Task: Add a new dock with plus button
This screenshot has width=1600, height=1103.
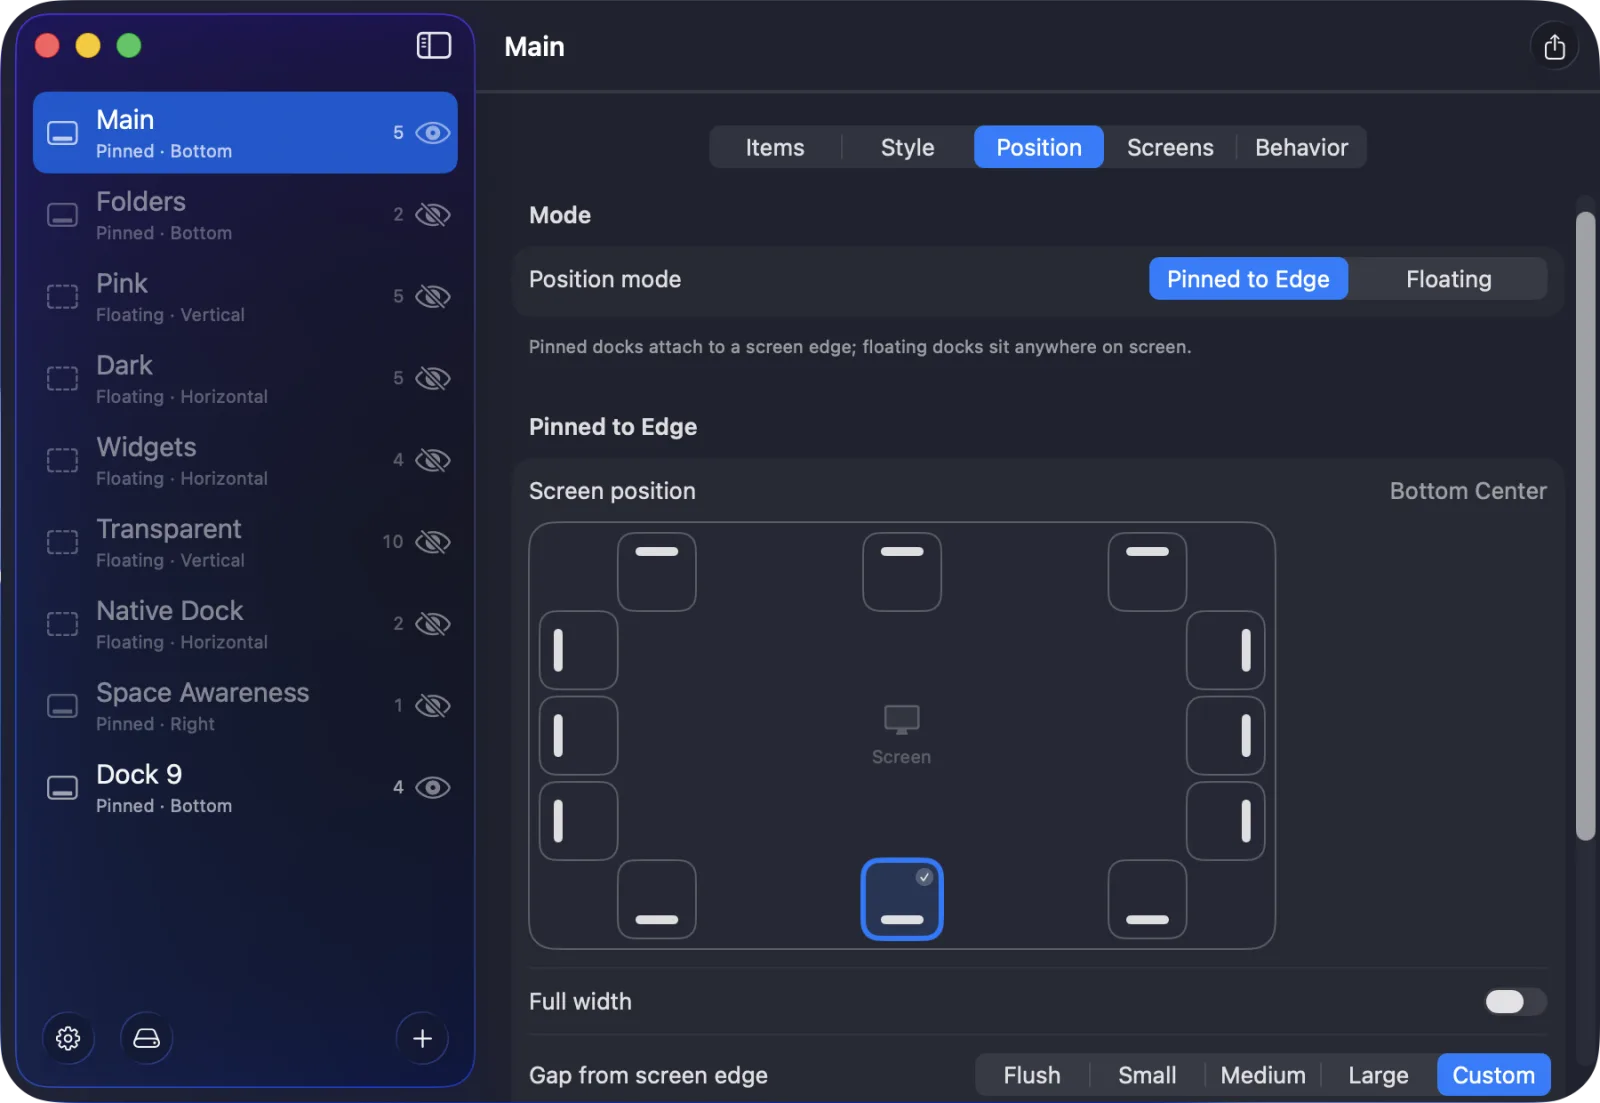Action: point(422,1038)
